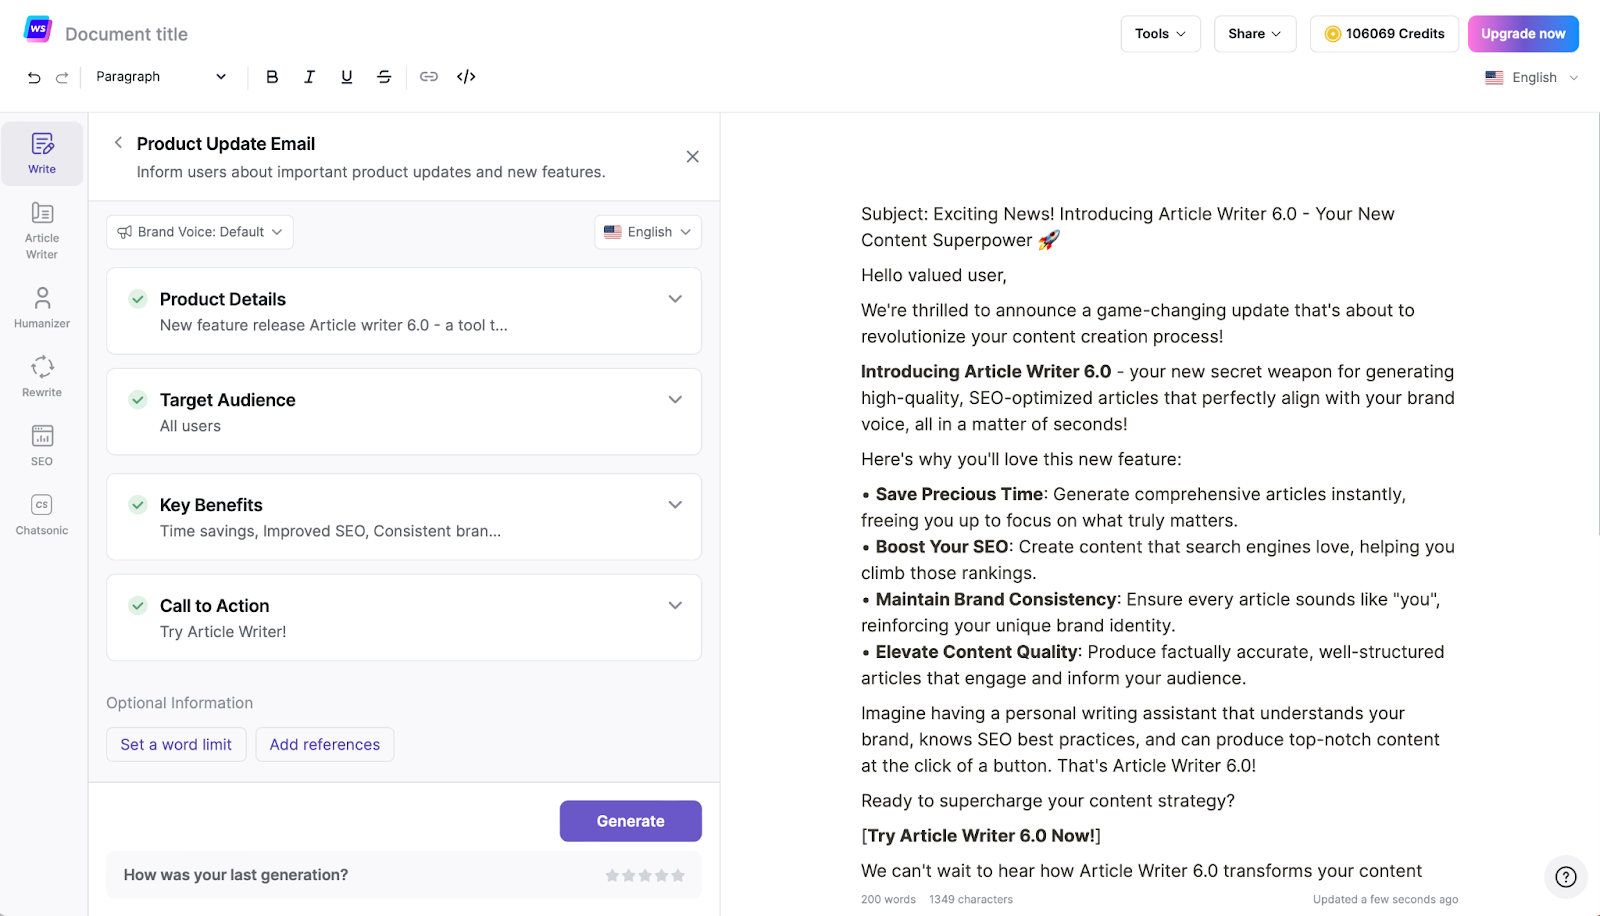The width and height of the screenshot is (1600, 916).
Task: Click Updated a few seconds ago status
Action: pyautogui.click(x=1385, y=900)
